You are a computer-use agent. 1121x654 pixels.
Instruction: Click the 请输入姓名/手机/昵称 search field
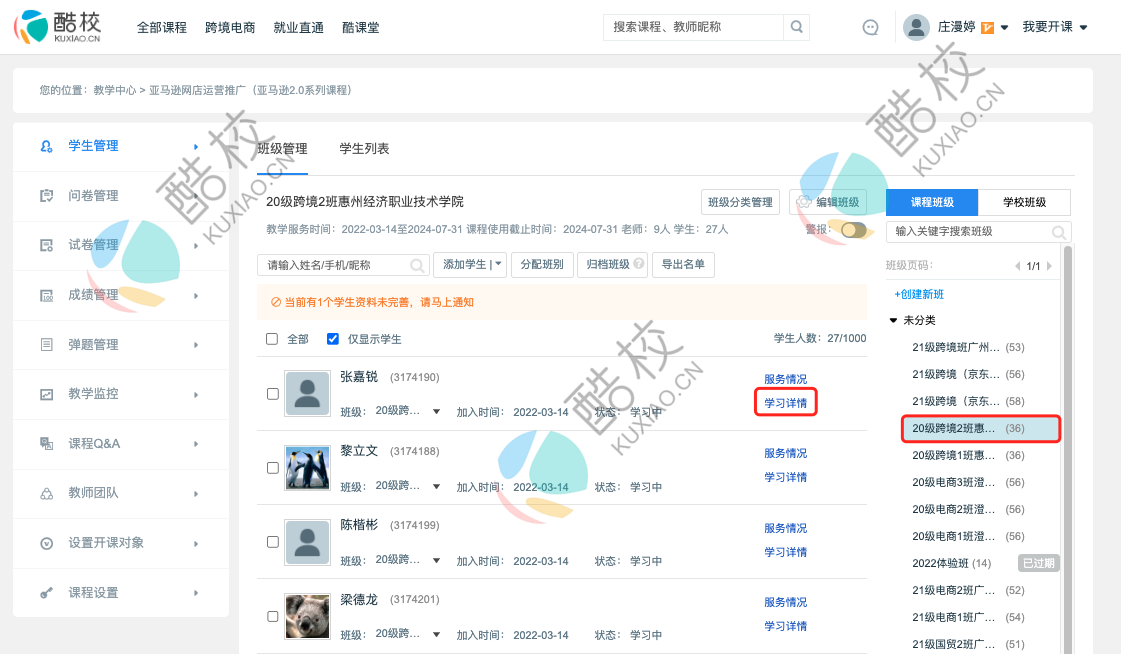343,265
